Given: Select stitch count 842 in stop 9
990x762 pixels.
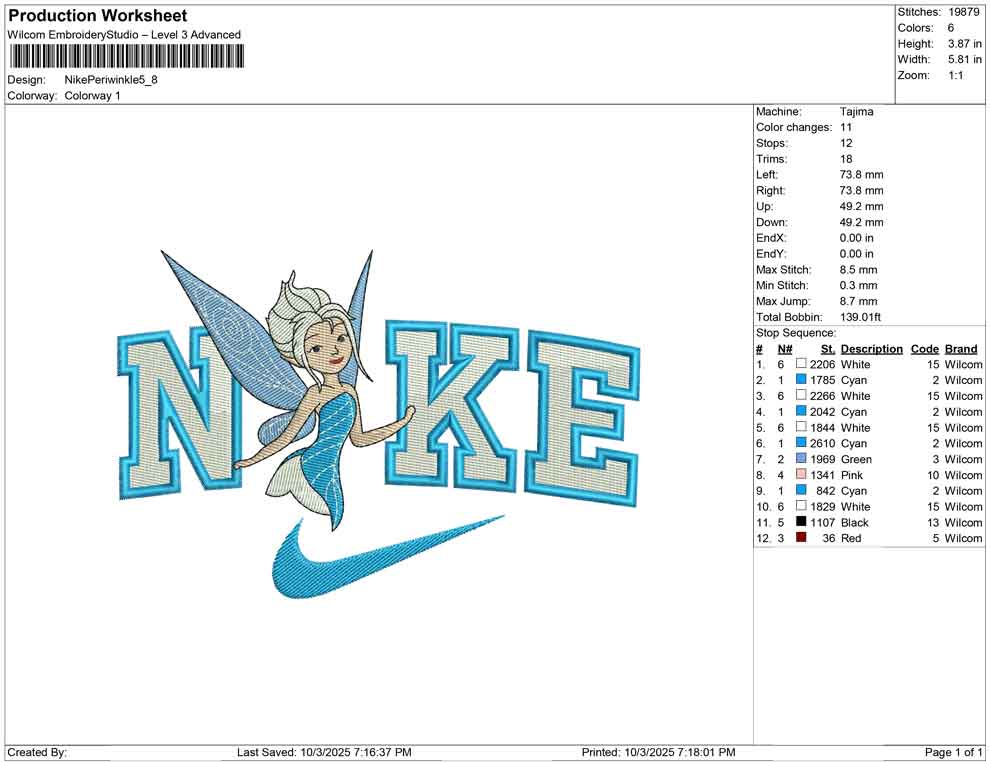Looking at the screenshot, I should pyautogui.click(x=826, y=491).
